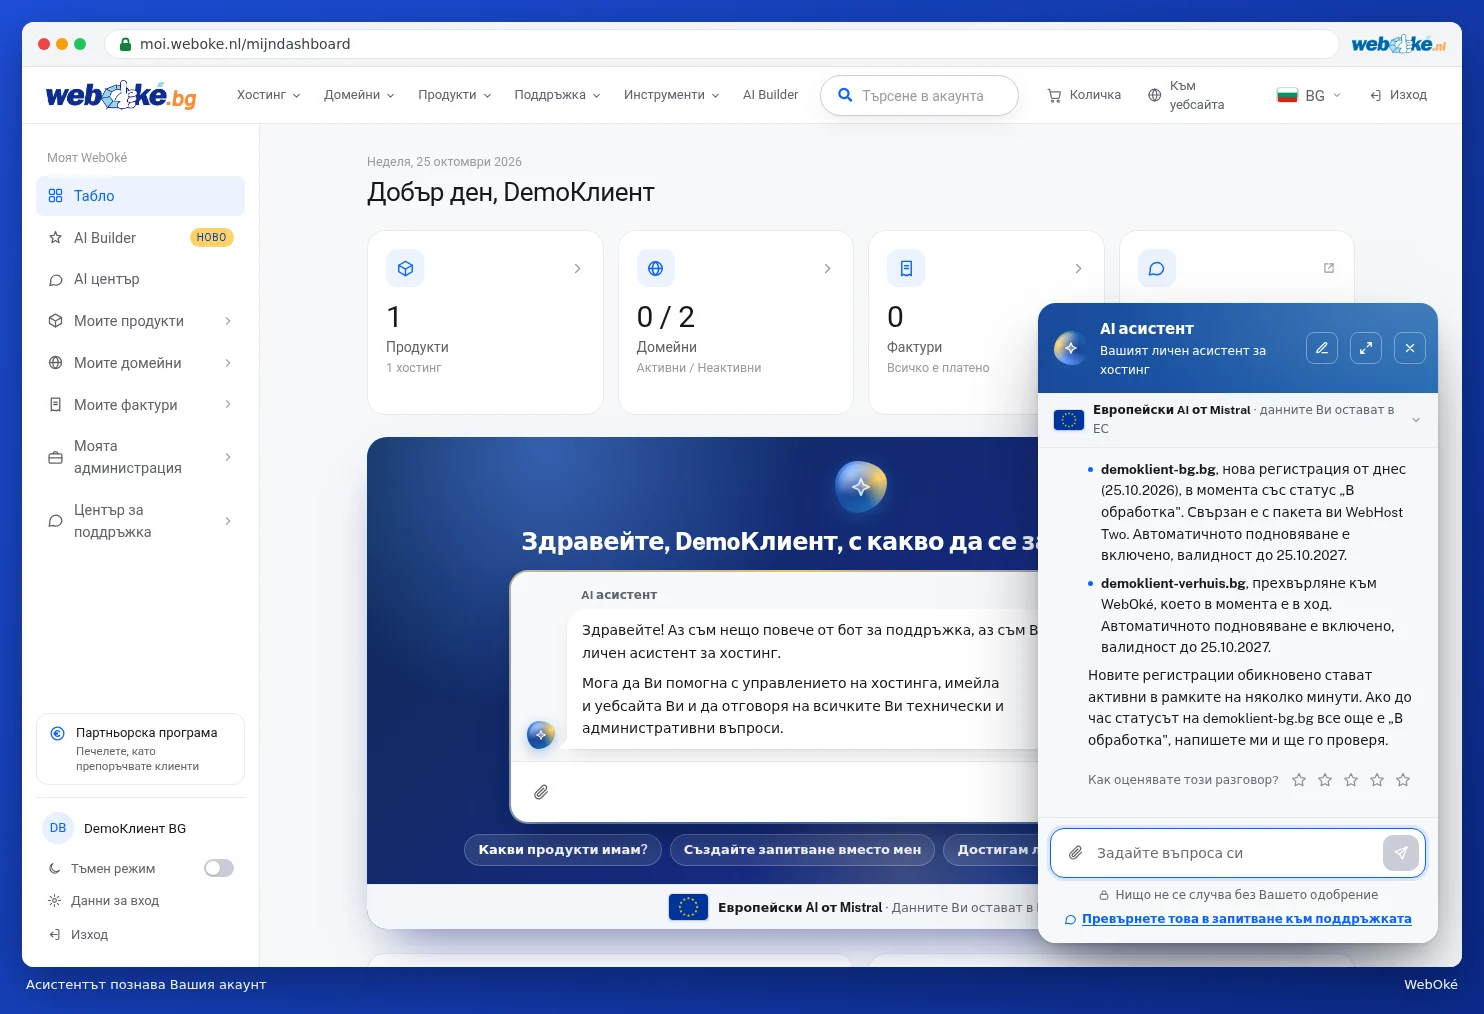Open the Поддръжка dropdown menu
Screen dimensions: 1484x1014
tap(557, 95)
